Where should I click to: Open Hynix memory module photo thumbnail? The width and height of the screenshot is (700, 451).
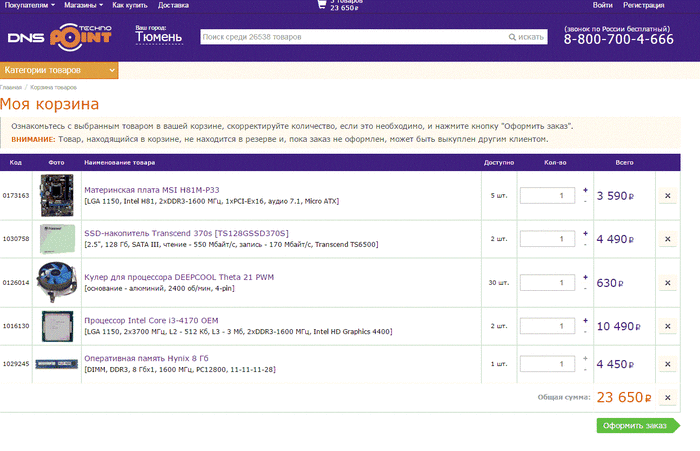(57, 364)
